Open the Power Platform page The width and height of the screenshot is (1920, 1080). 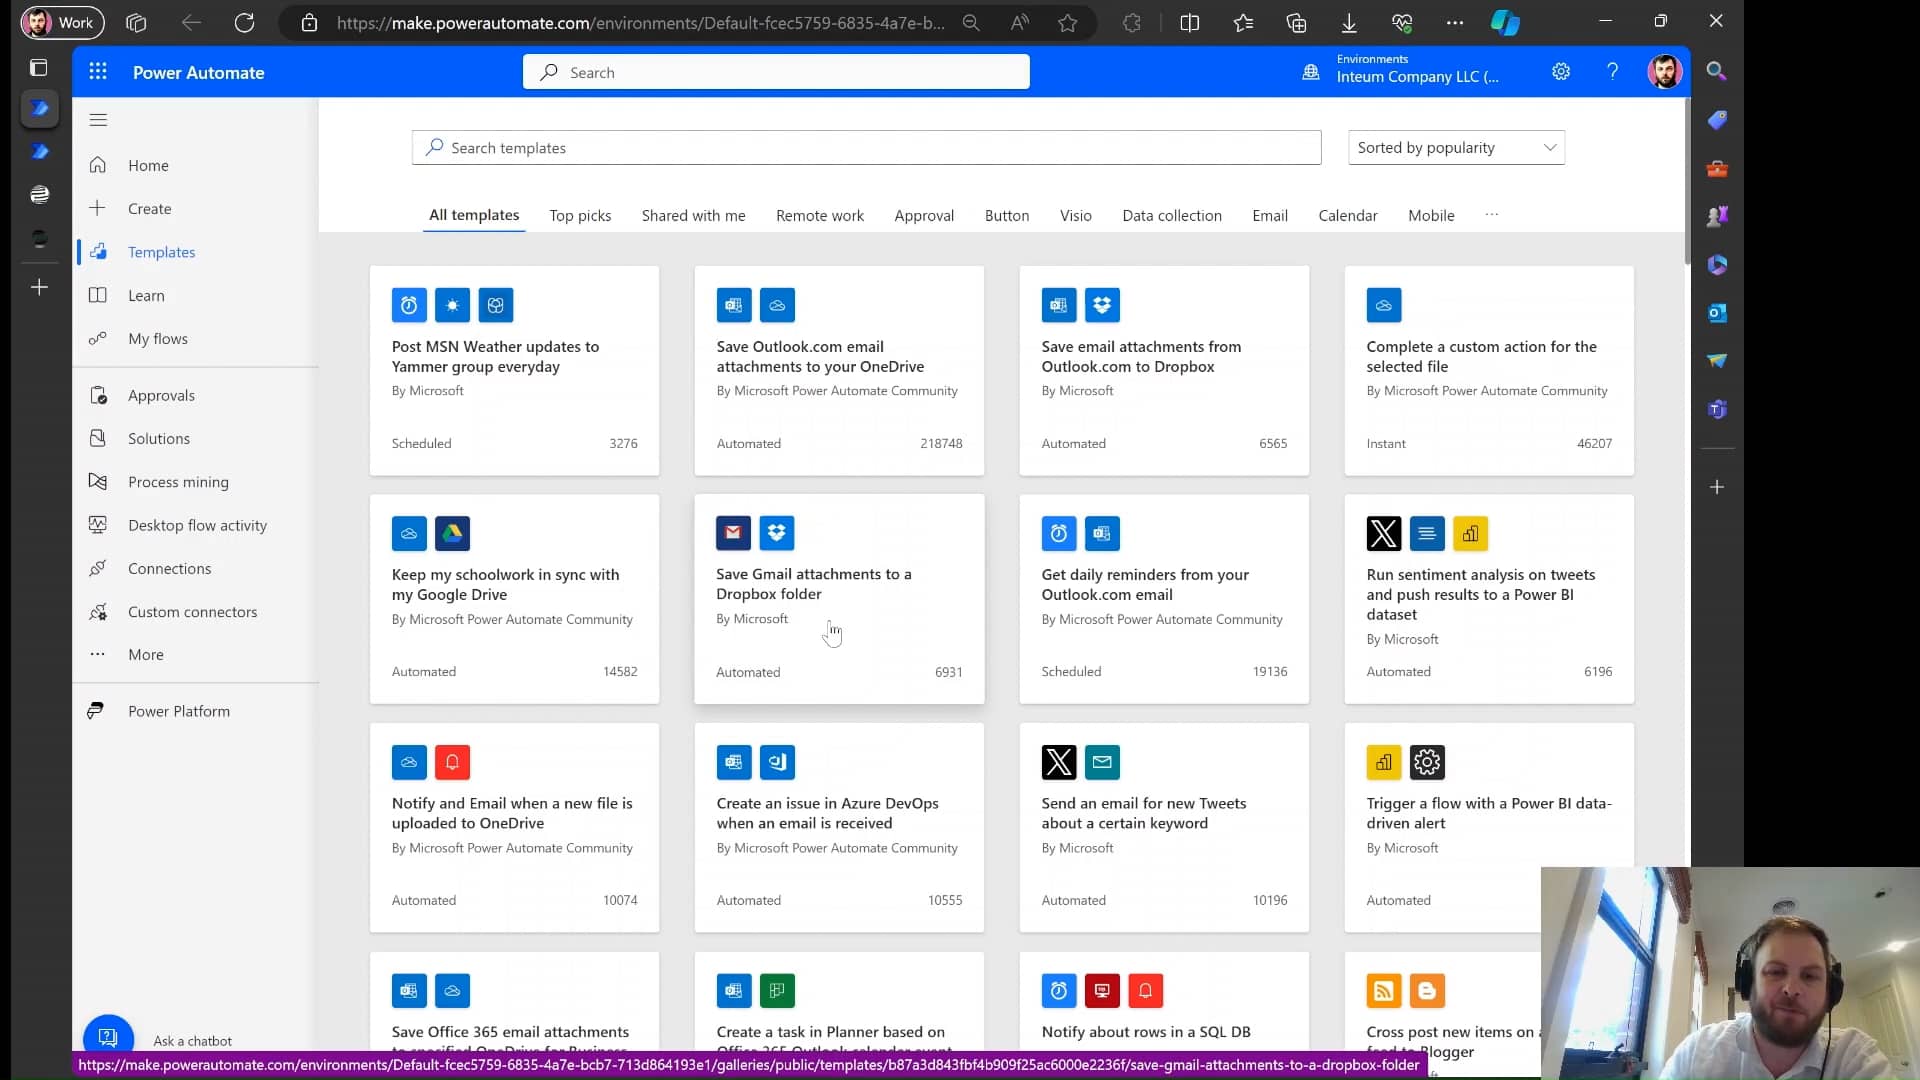coord(178,711)
